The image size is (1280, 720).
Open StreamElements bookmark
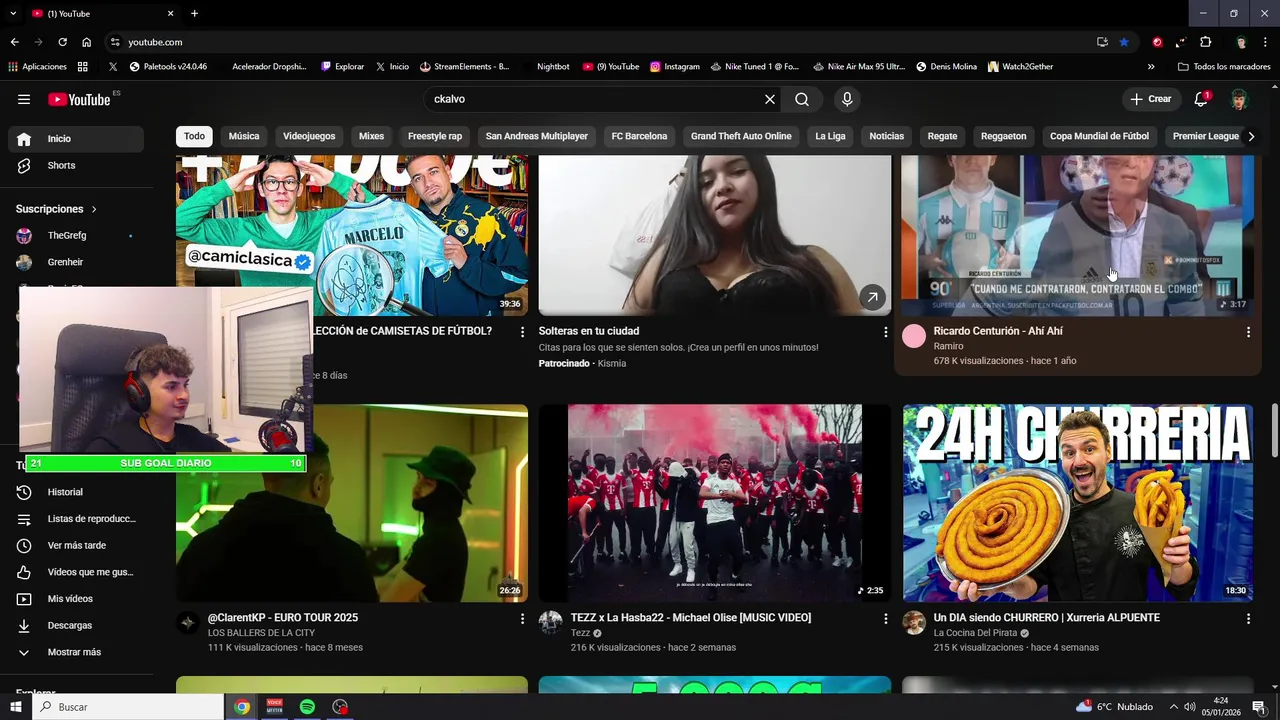[464, 67]
